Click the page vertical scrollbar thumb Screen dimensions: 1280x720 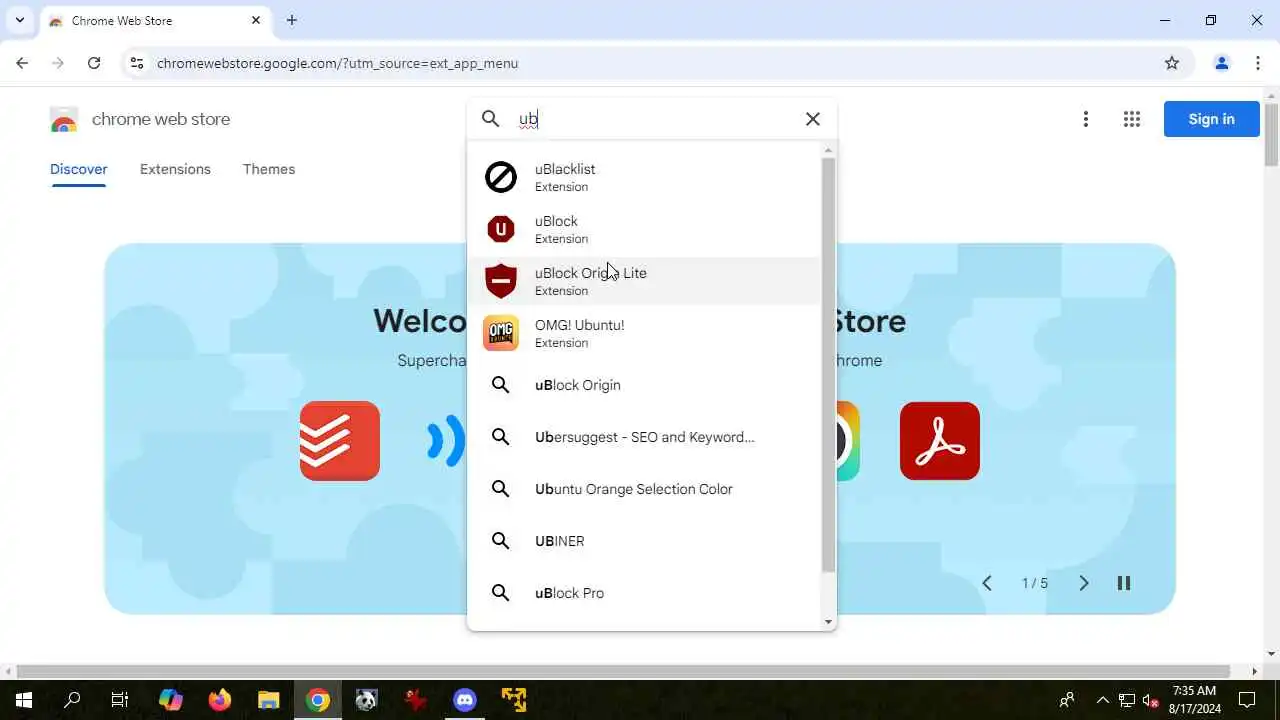coord(1271,135)
